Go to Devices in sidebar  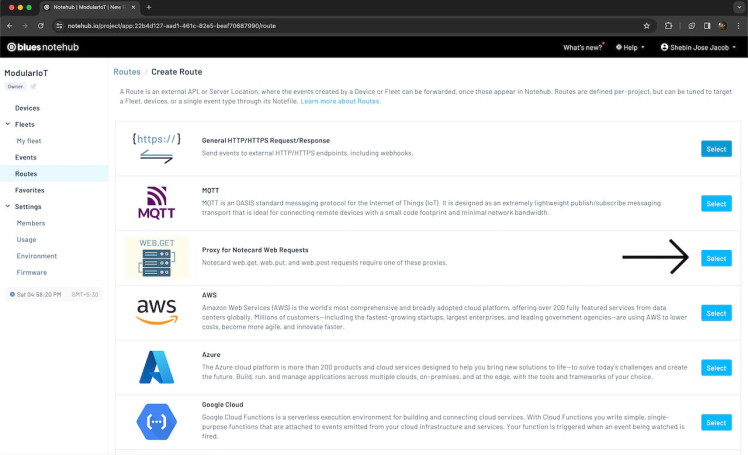27,108
